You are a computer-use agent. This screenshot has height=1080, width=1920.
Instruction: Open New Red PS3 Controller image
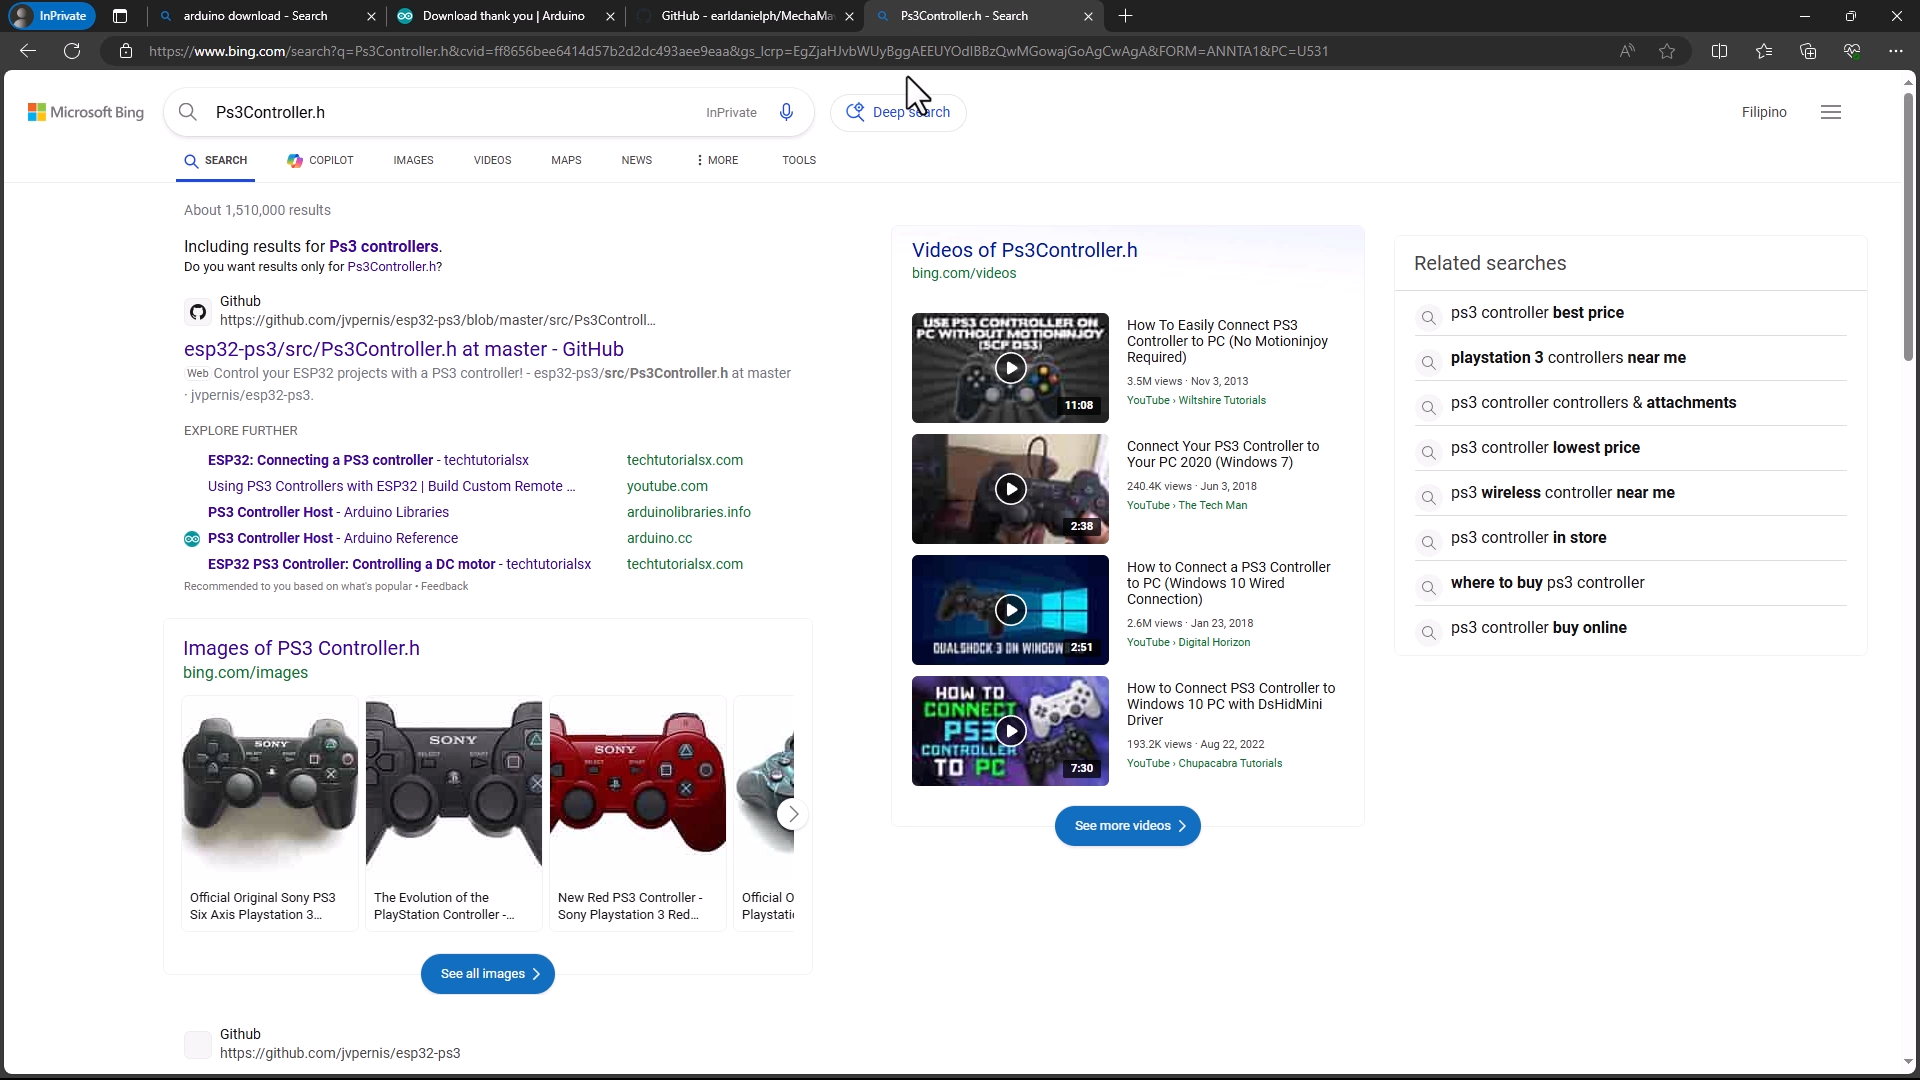pyautogui.click(x=638, y=813)
